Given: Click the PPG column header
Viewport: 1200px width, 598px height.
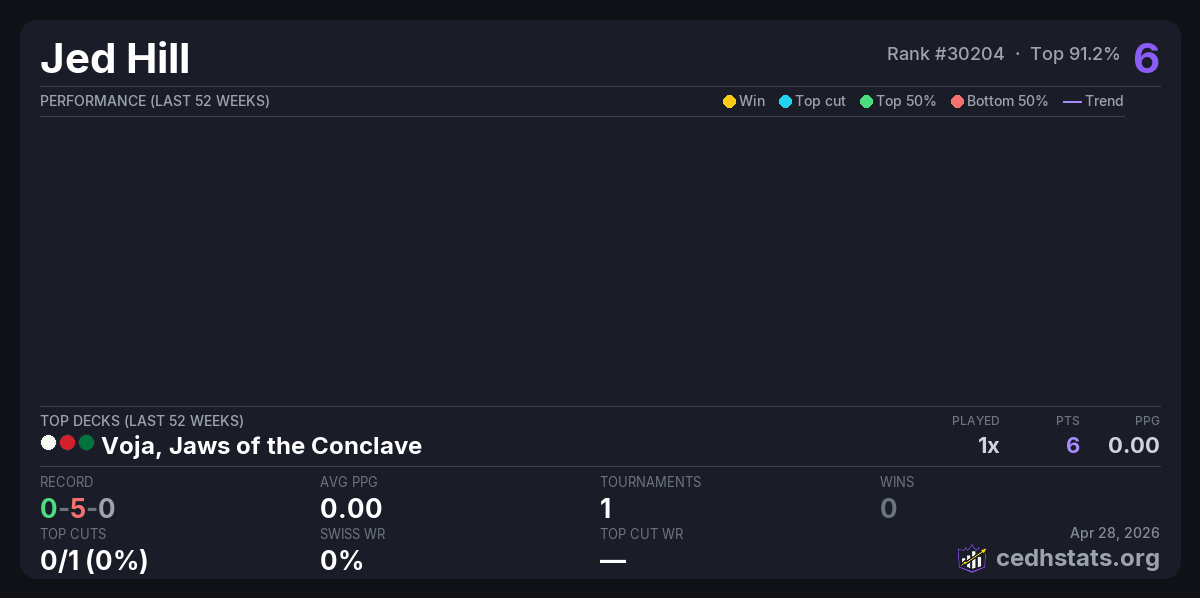Looking at the screenshot, I should click(1147, 421).
